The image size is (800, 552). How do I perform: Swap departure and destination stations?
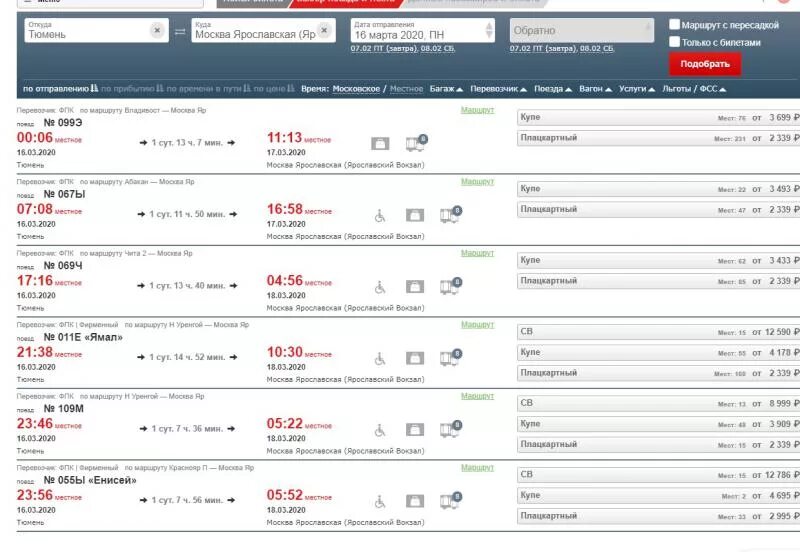pos(180,32)
